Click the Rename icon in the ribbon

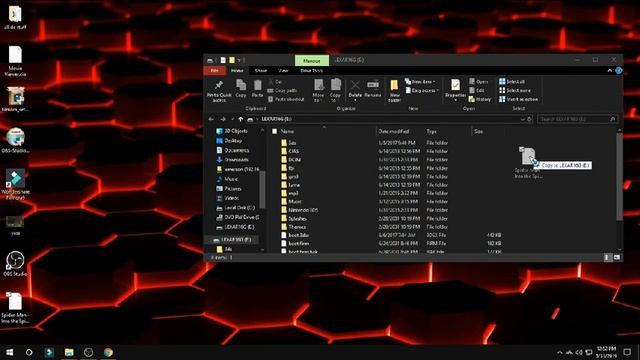pyautogui.click(x=373, y=89)
